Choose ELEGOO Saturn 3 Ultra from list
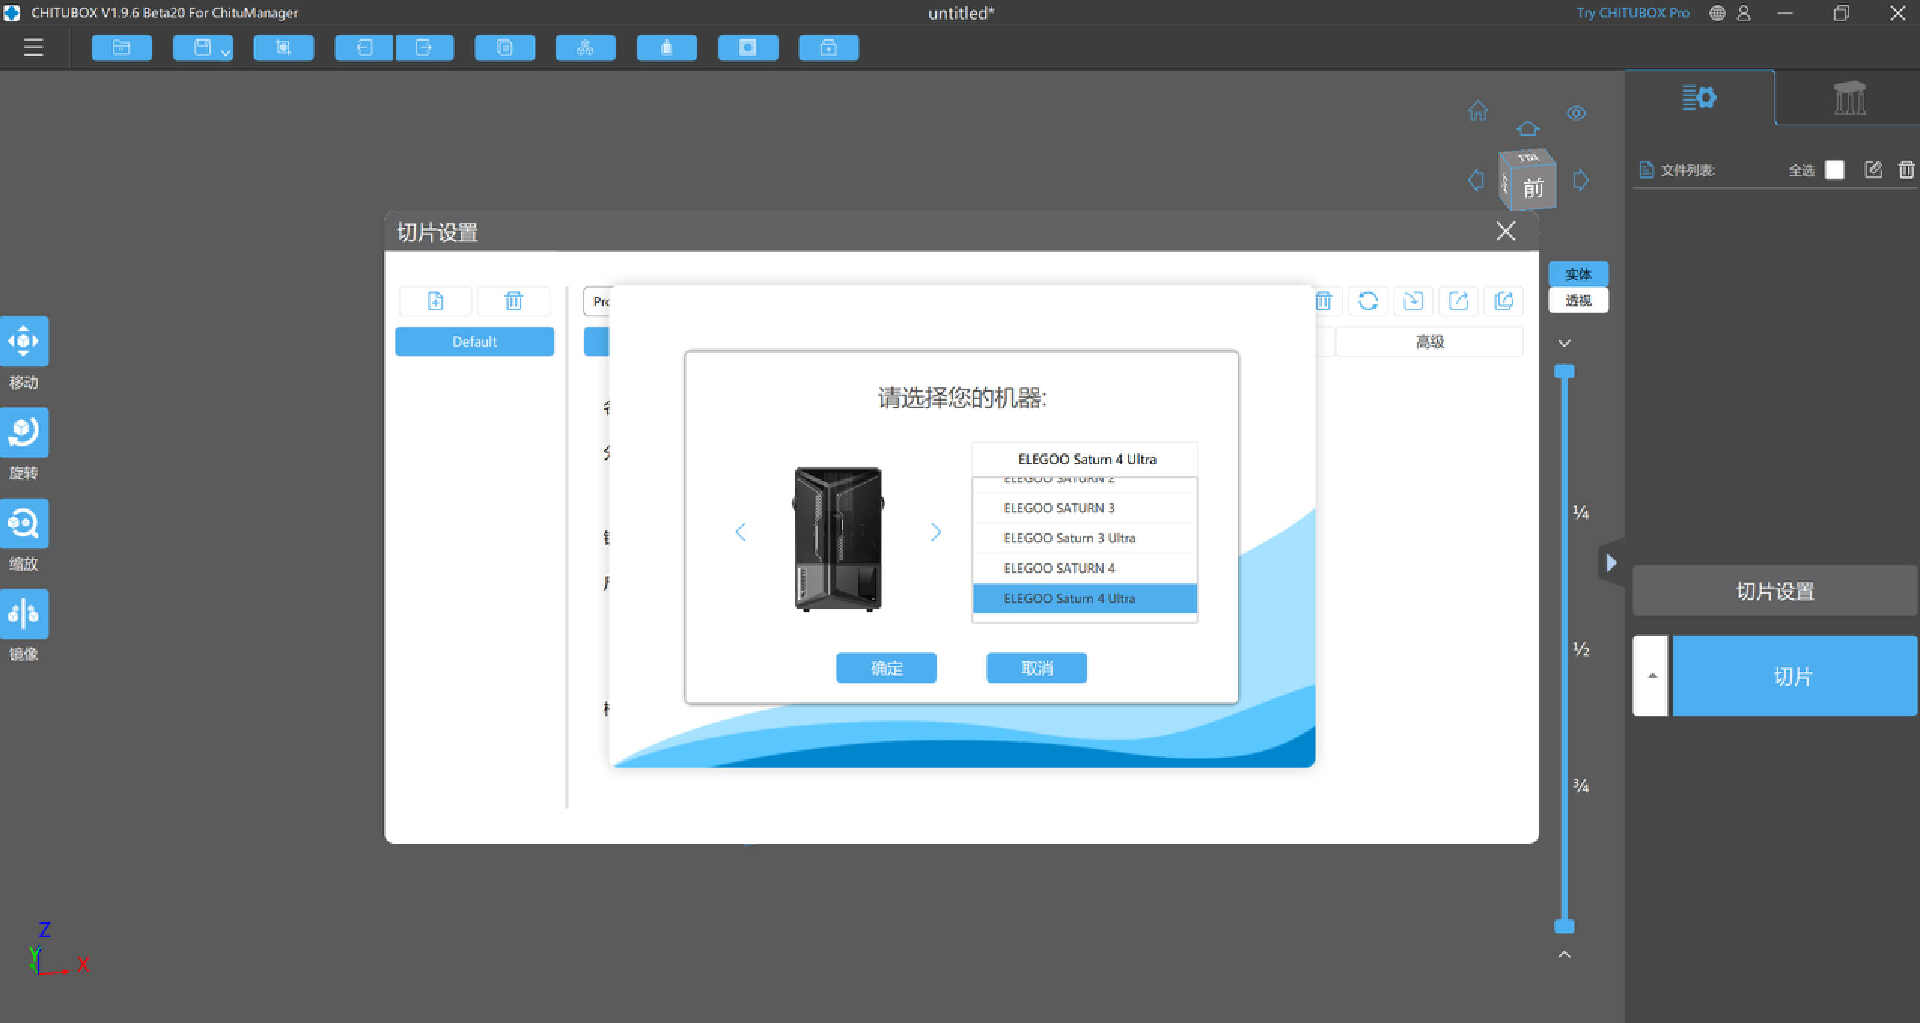 point(1085,538)
